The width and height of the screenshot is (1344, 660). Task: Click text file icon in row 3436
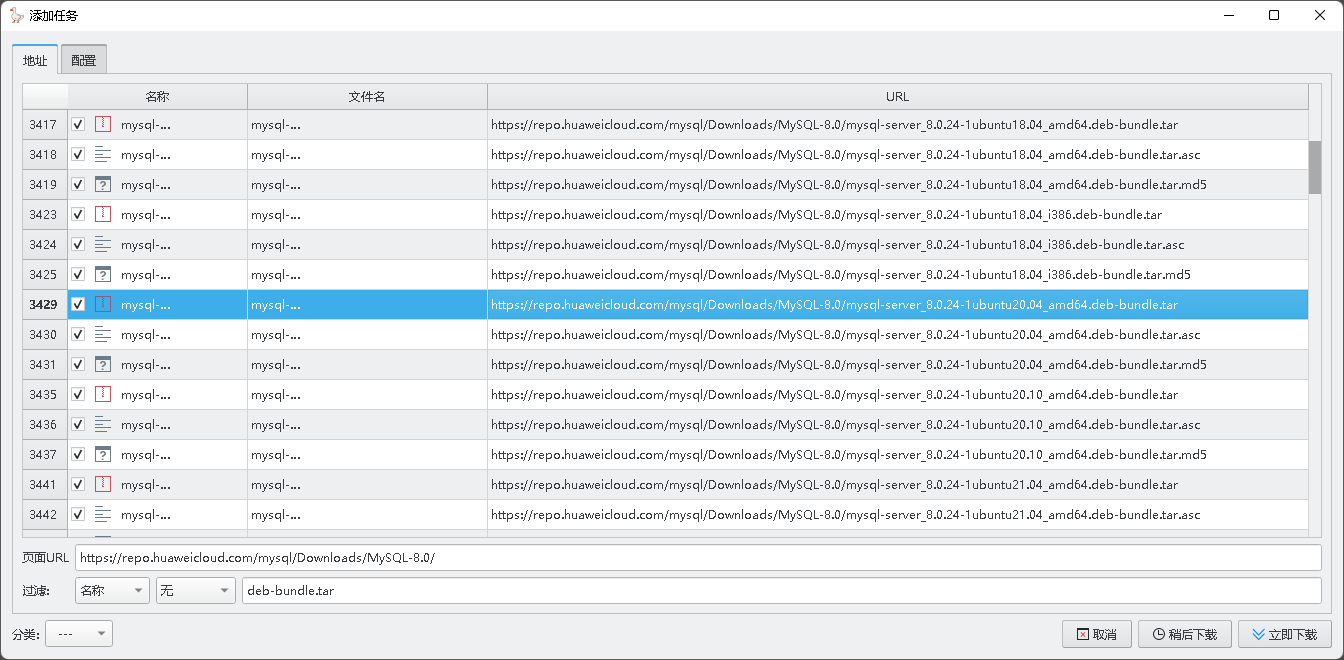pos(103,425)
